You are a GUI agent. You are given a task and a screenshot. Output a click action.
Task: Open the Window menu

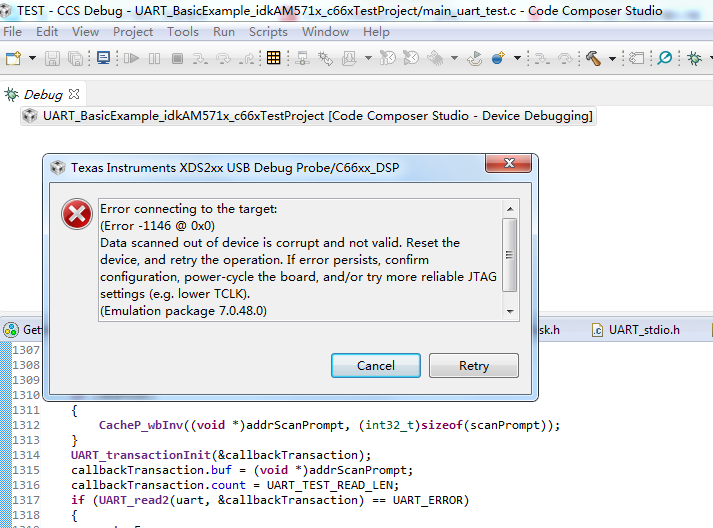326,32
